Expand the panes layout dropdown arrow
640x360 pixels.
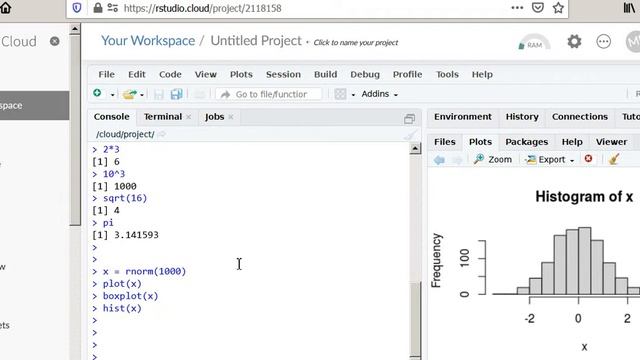[x=353, y=95]
